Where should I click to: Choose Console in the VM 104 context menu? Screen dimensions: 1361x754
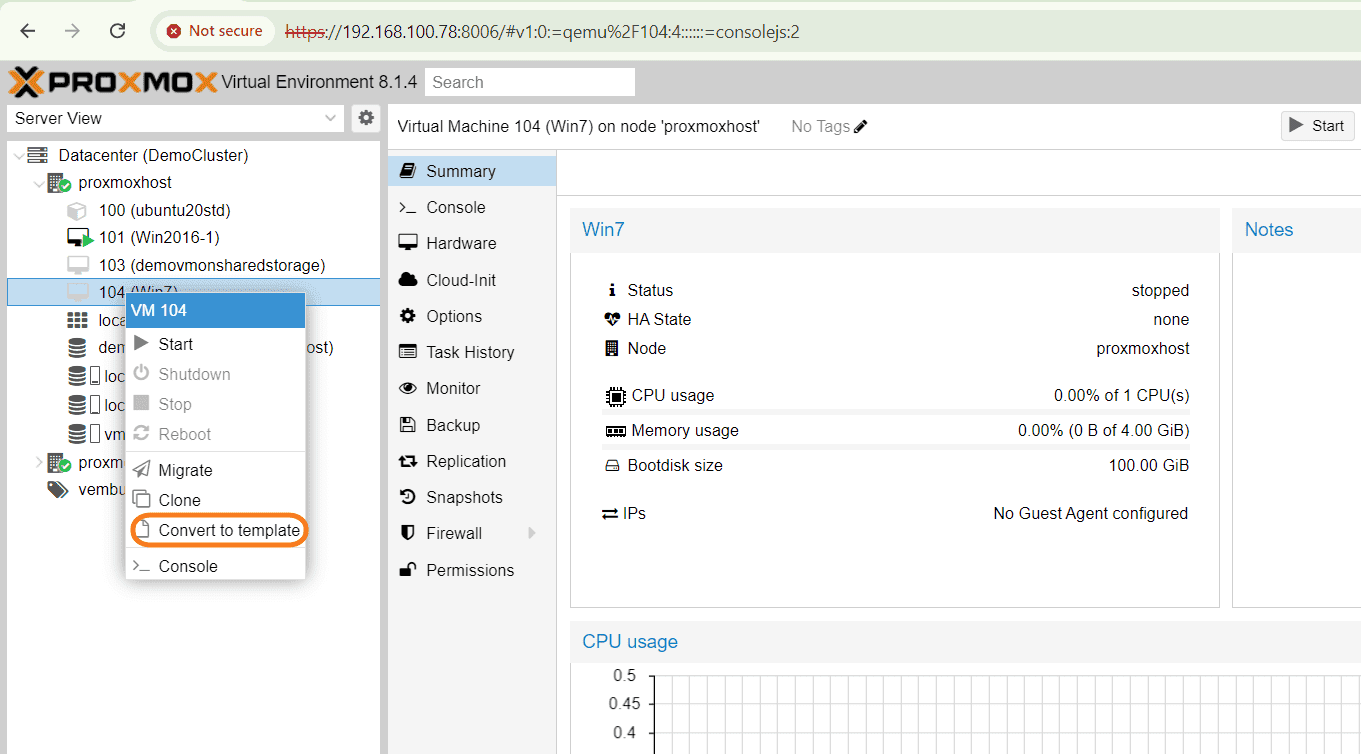[215, 566]
